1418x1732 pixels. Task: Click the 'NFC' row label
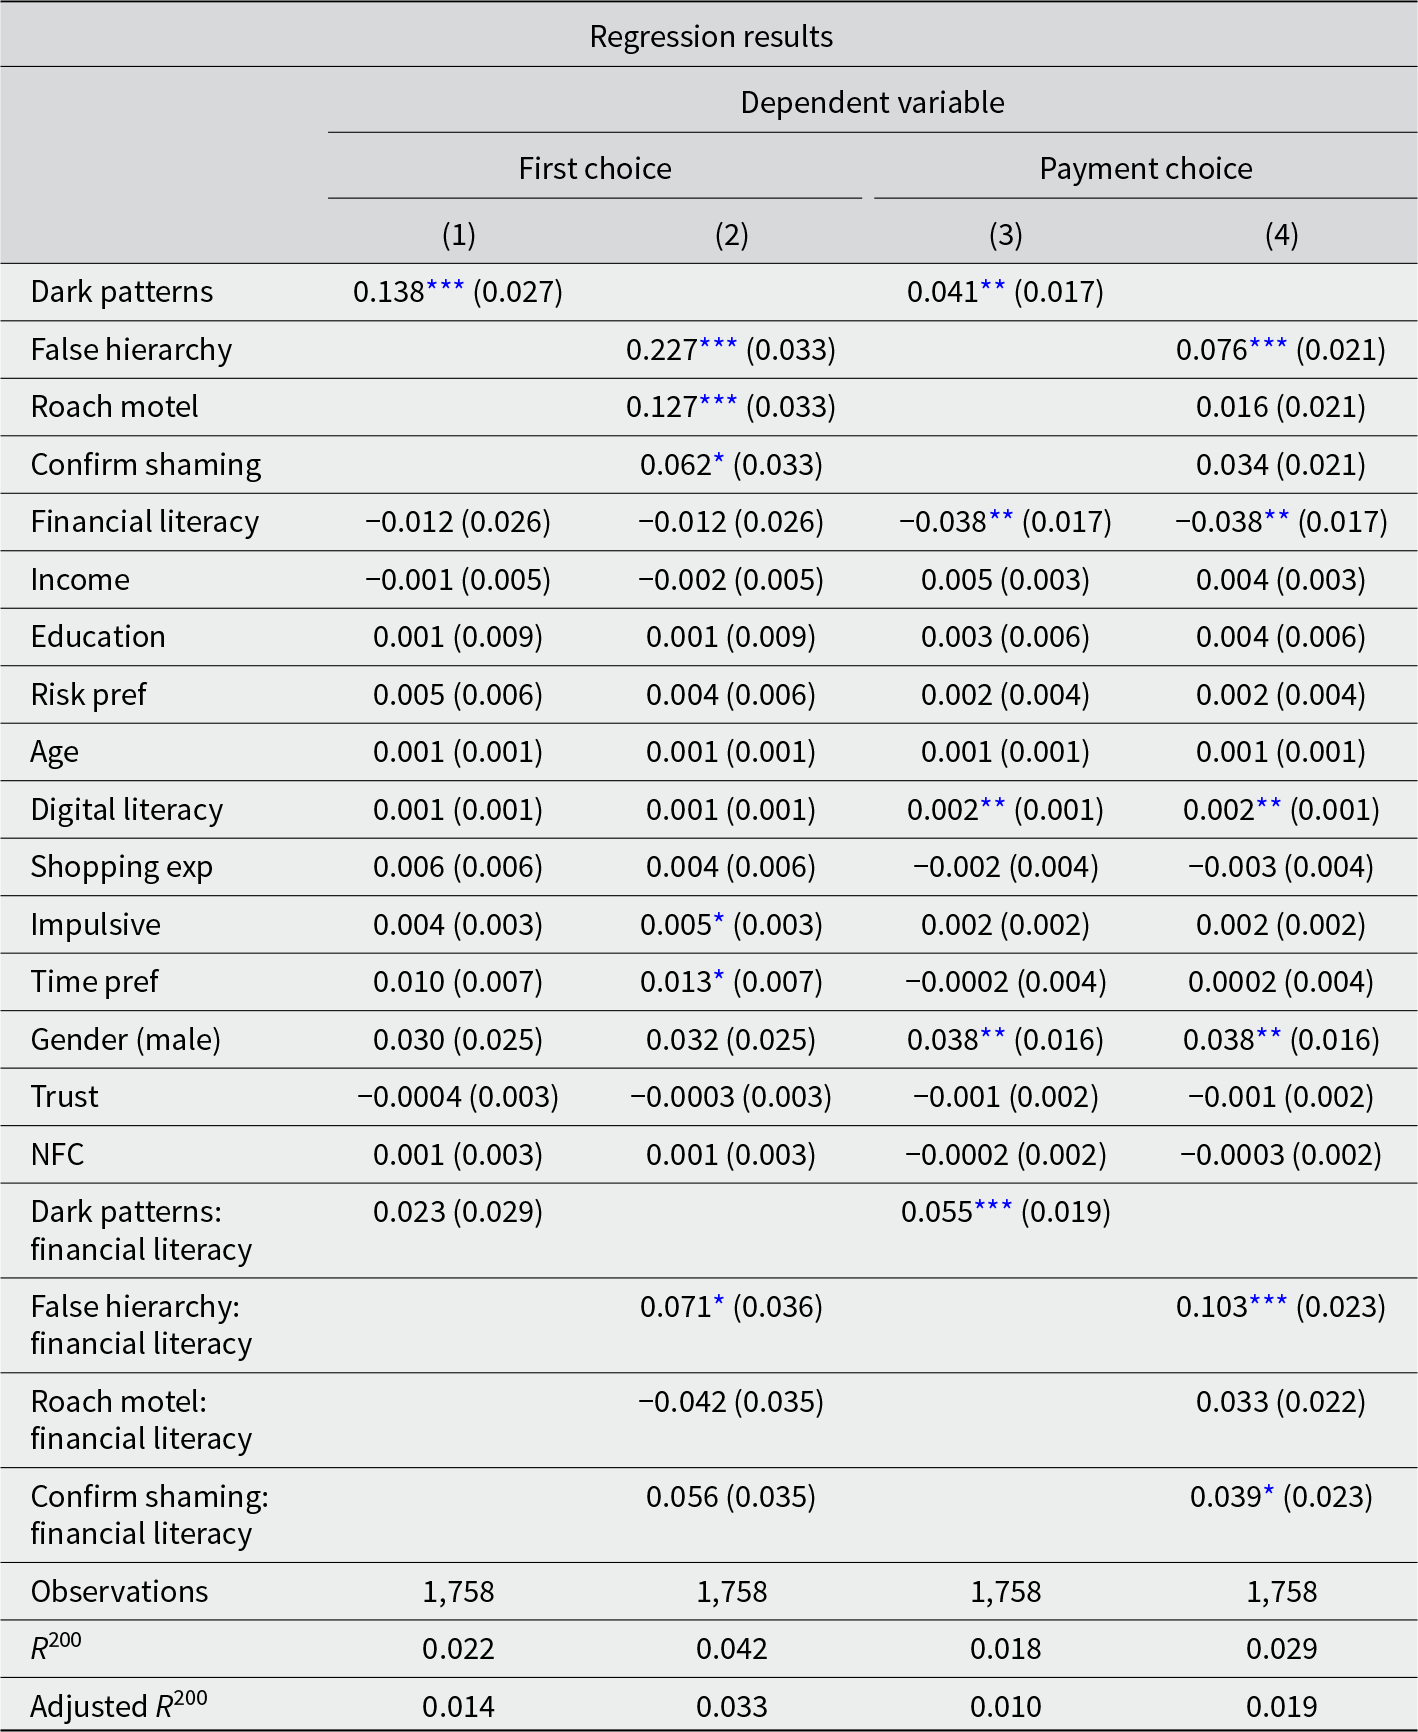click(57, 1154)
